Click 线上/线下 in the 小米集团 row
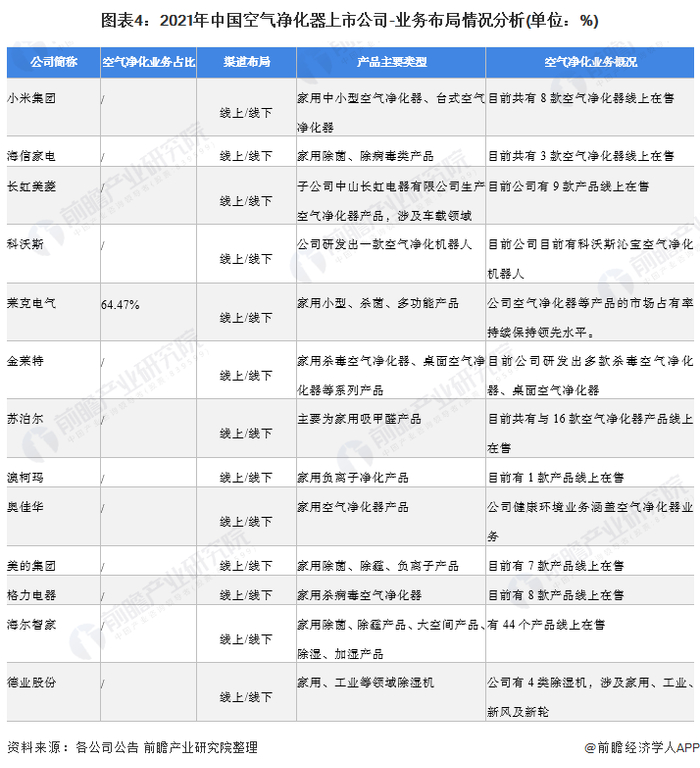Image resolution: width=700 pixels, height=768 pixels. 246,113
